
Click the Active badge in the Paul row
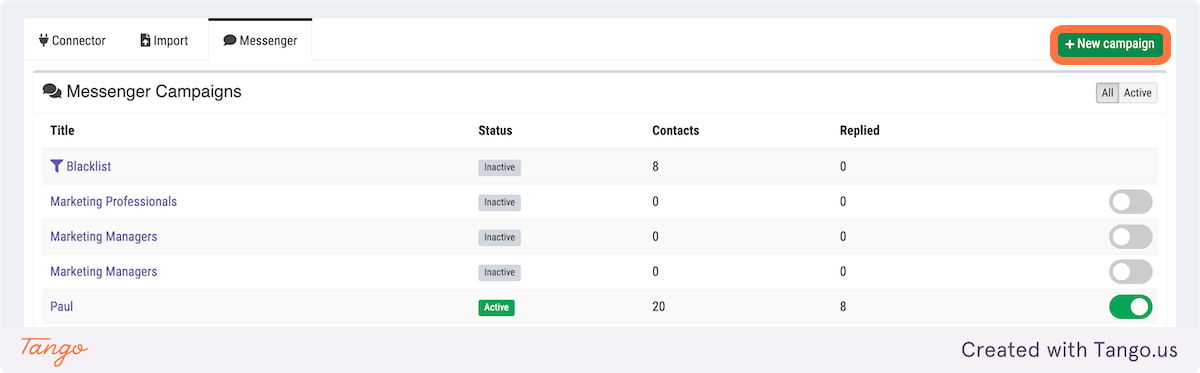pyautogui.click(x=496, y=307)
